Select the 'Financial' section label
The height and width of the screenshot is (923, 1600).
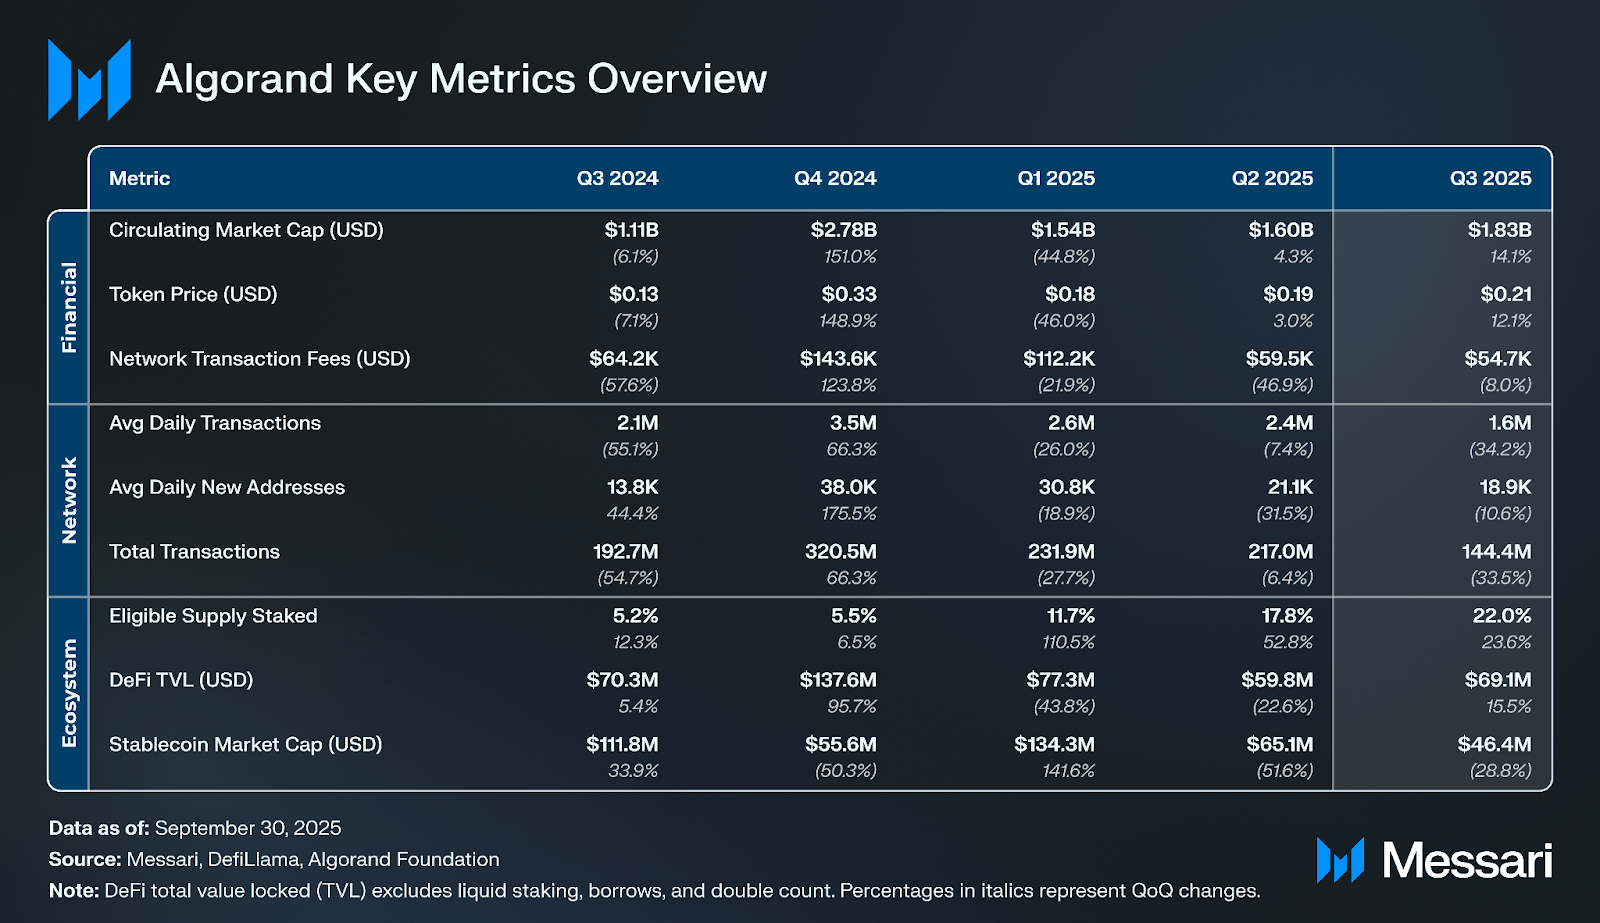(69, 307)
